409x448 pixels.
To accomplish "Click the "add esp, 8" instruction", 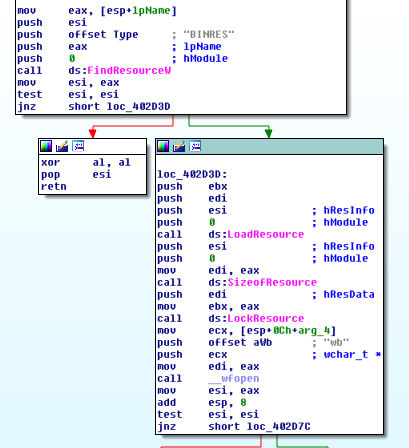I will tap(202, 402).
